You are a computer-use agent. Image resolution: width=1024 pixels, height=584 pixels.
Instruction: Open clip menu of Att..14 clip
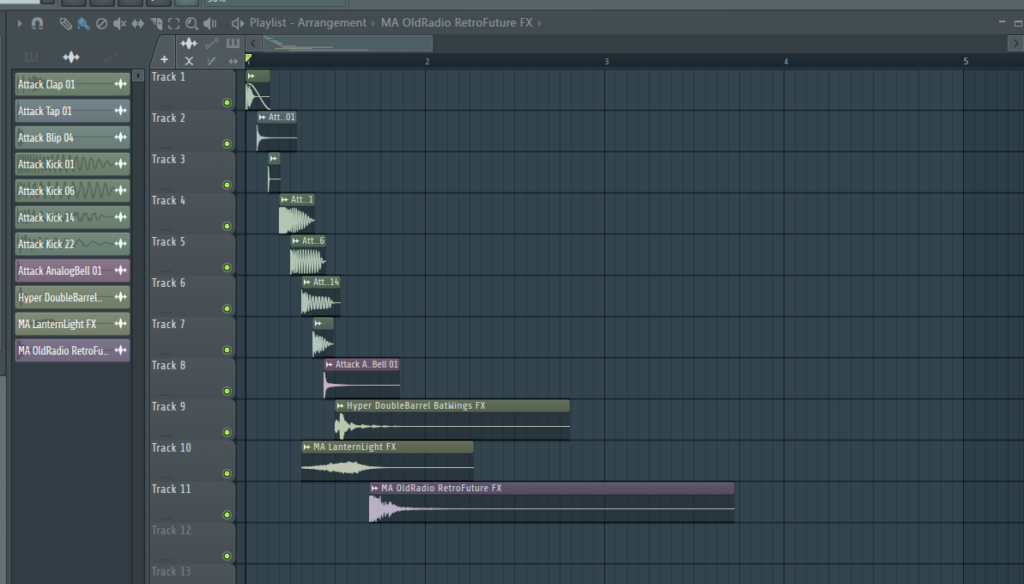pos(307,282)
